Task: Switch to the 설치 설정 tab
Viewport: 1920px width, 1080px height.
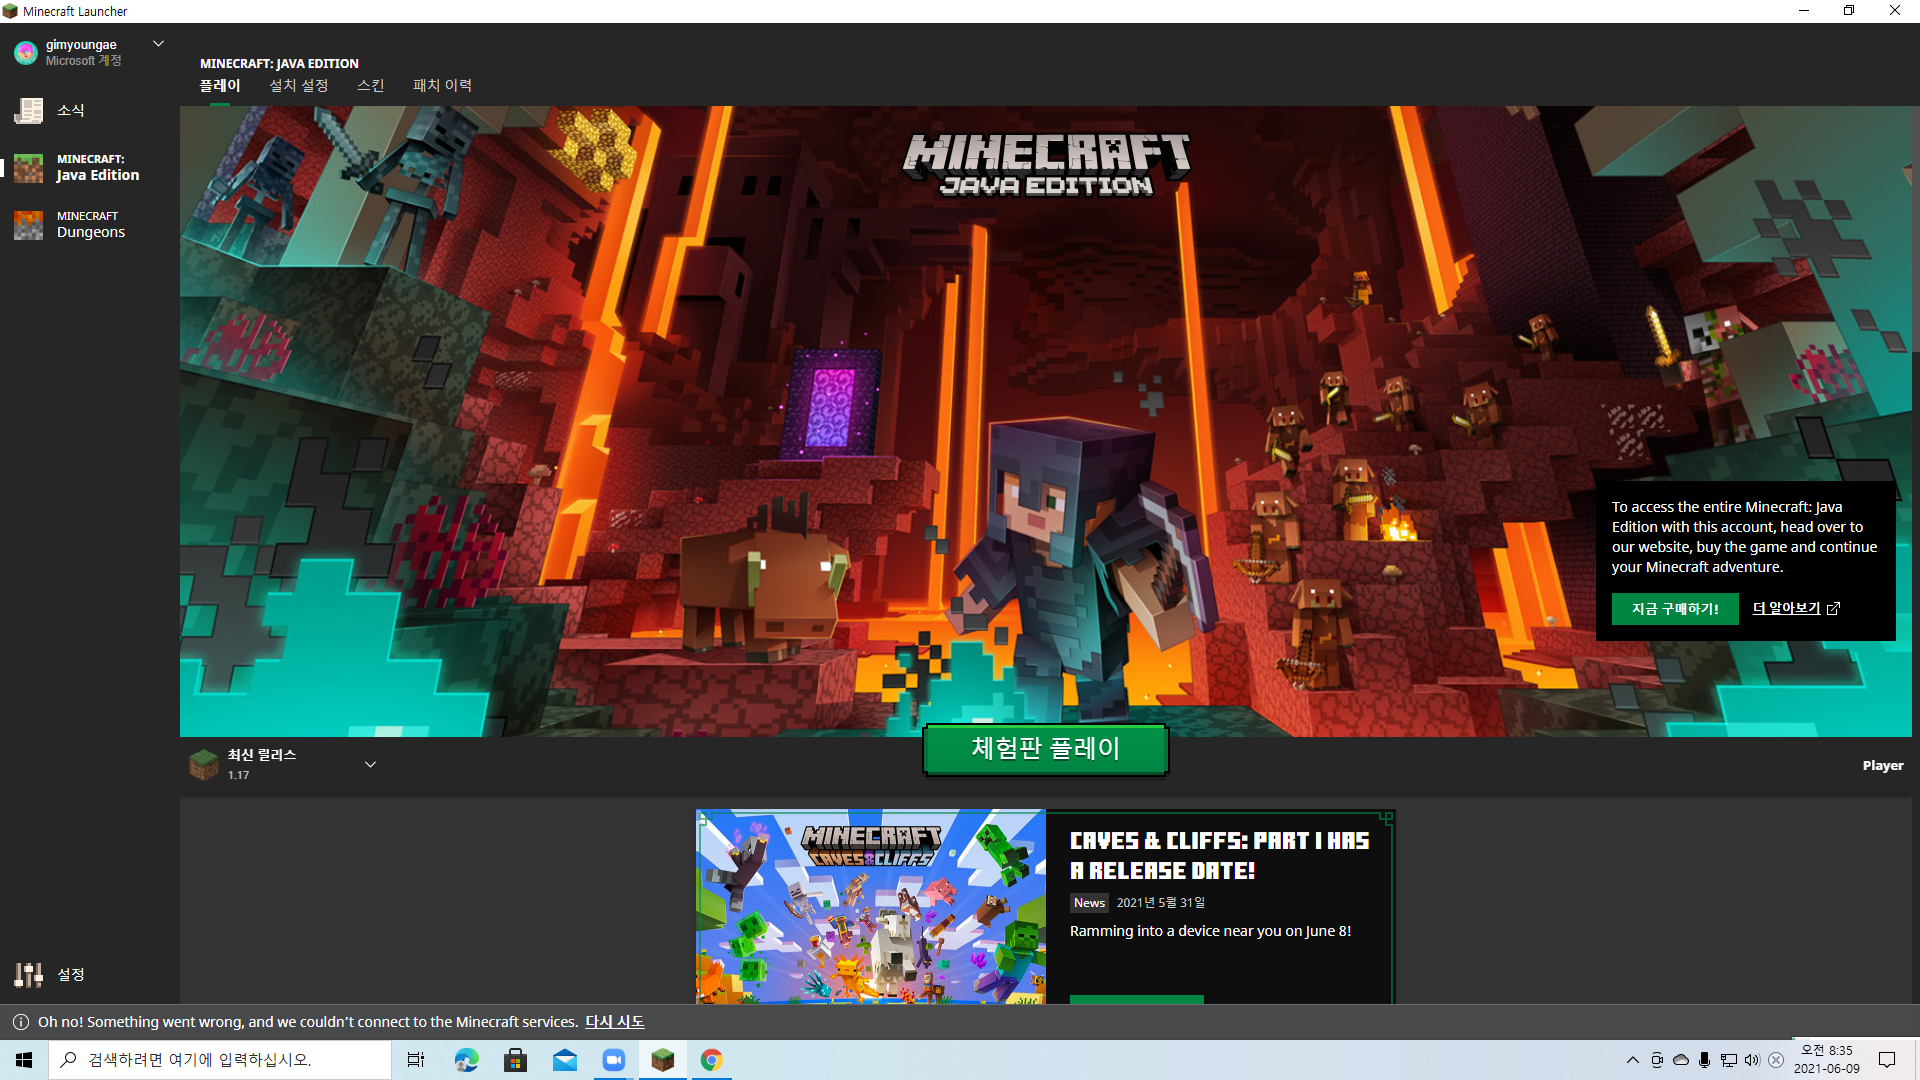Action: (298, 86)
